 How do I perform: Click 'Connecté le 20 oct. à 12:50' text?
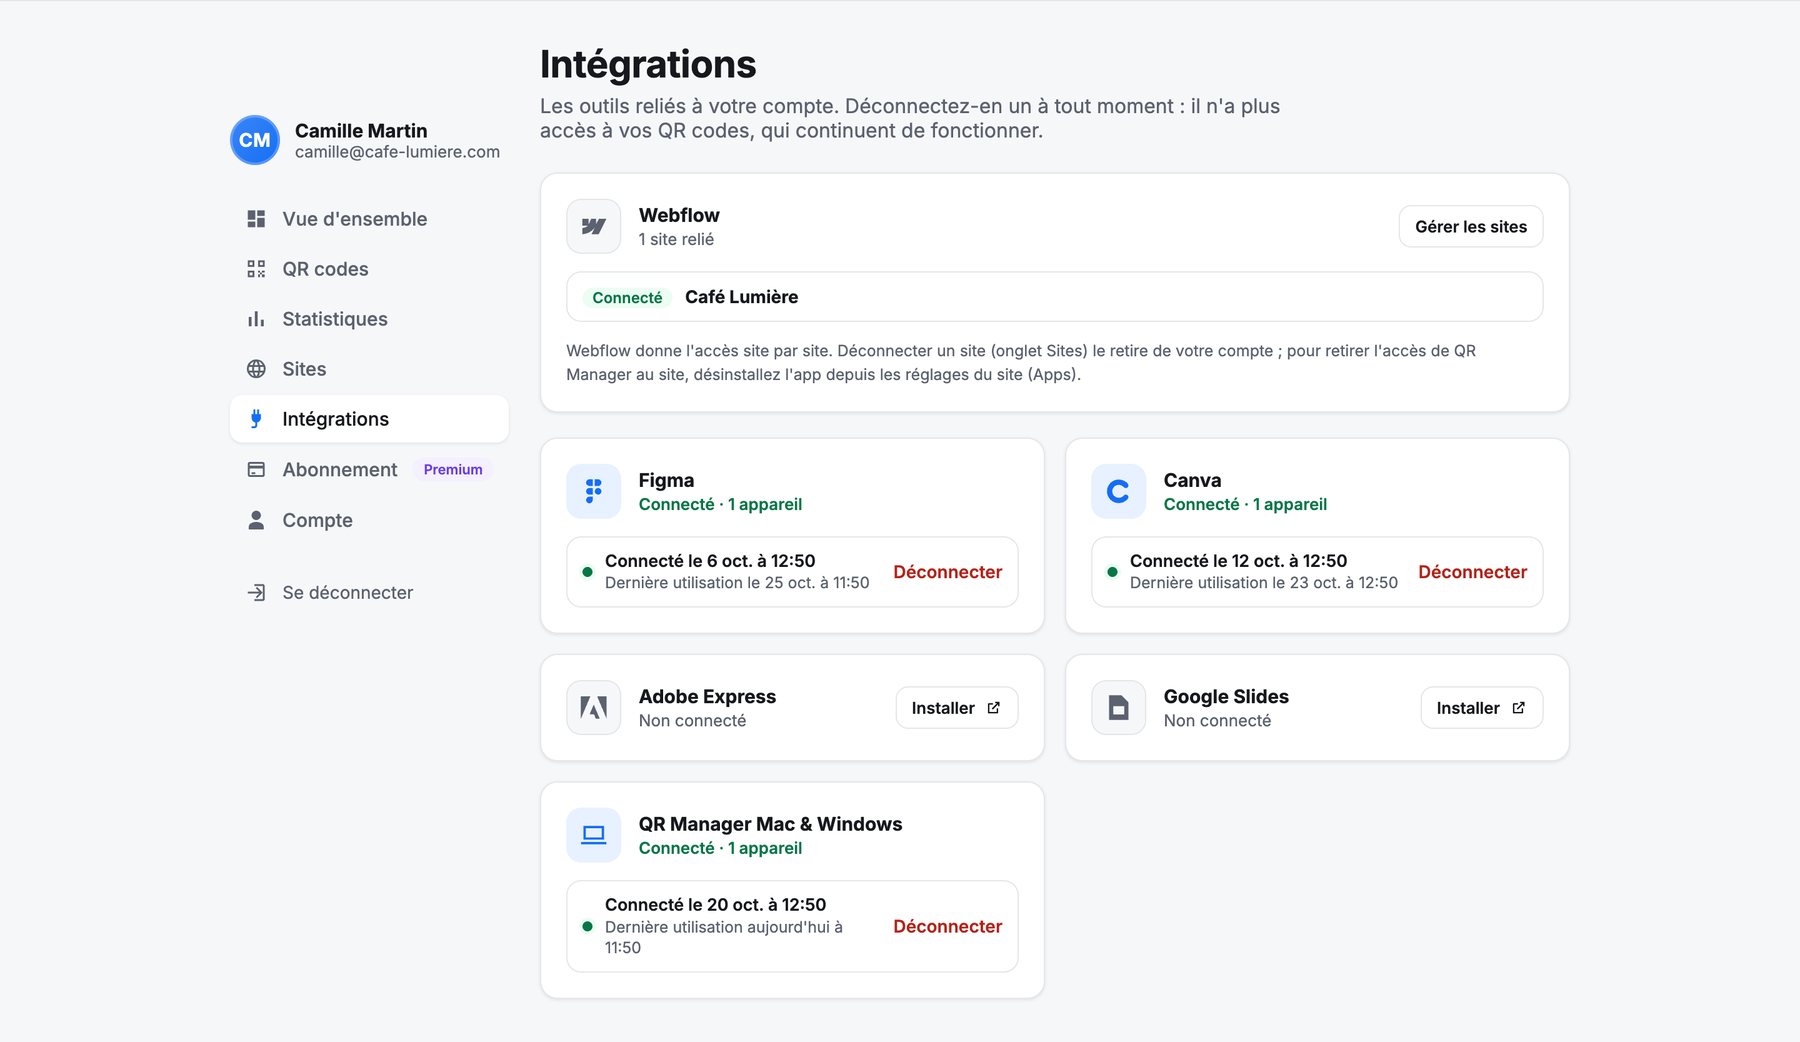[x=715, y=905]
